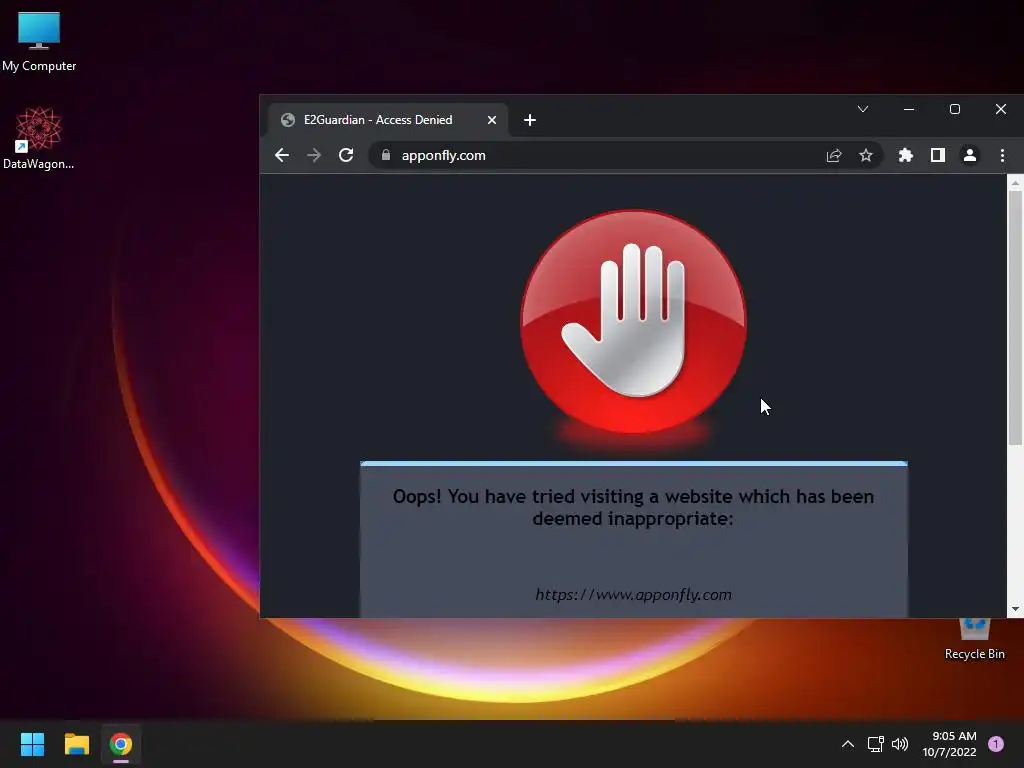Click the scrollbar up arrow

(1015, 184)
